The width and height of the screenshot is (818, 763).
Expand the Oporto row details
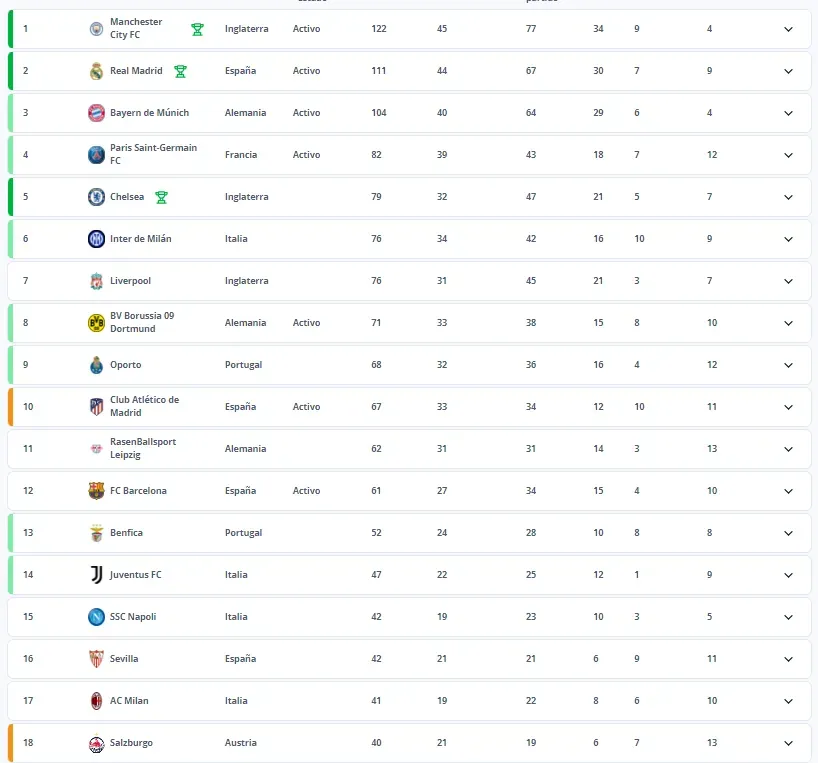(x=788, y=364)
